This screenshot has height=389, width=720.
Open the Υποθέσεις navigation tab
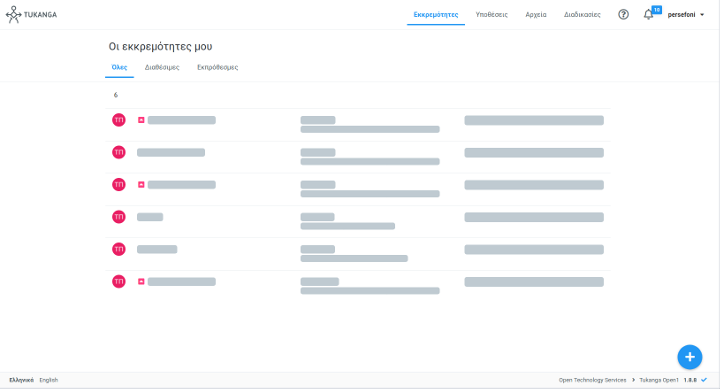point(491,15)
